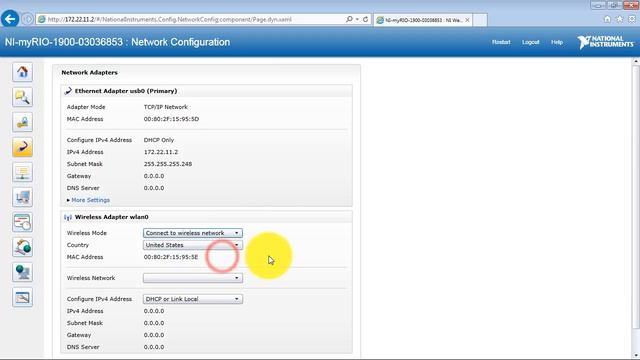Open the address bar autocomplete dropdown arrow
This screenshot has height=360, width=640.
tap(357, 19)
